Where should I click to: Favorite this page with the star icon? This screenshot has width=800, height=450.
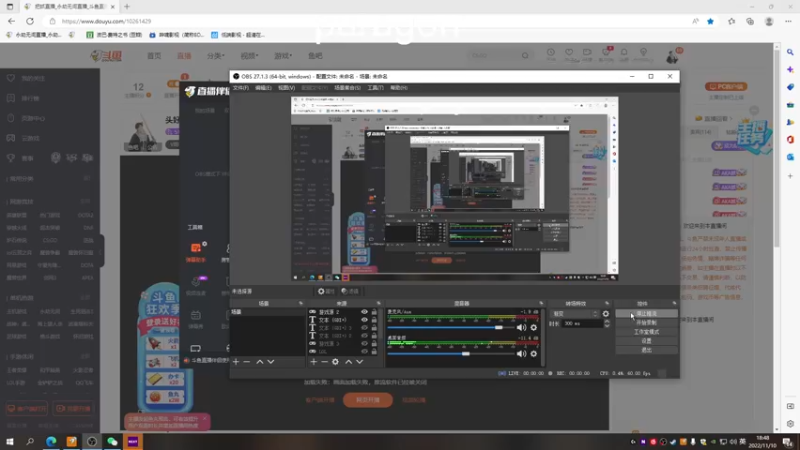pos(710,21)
